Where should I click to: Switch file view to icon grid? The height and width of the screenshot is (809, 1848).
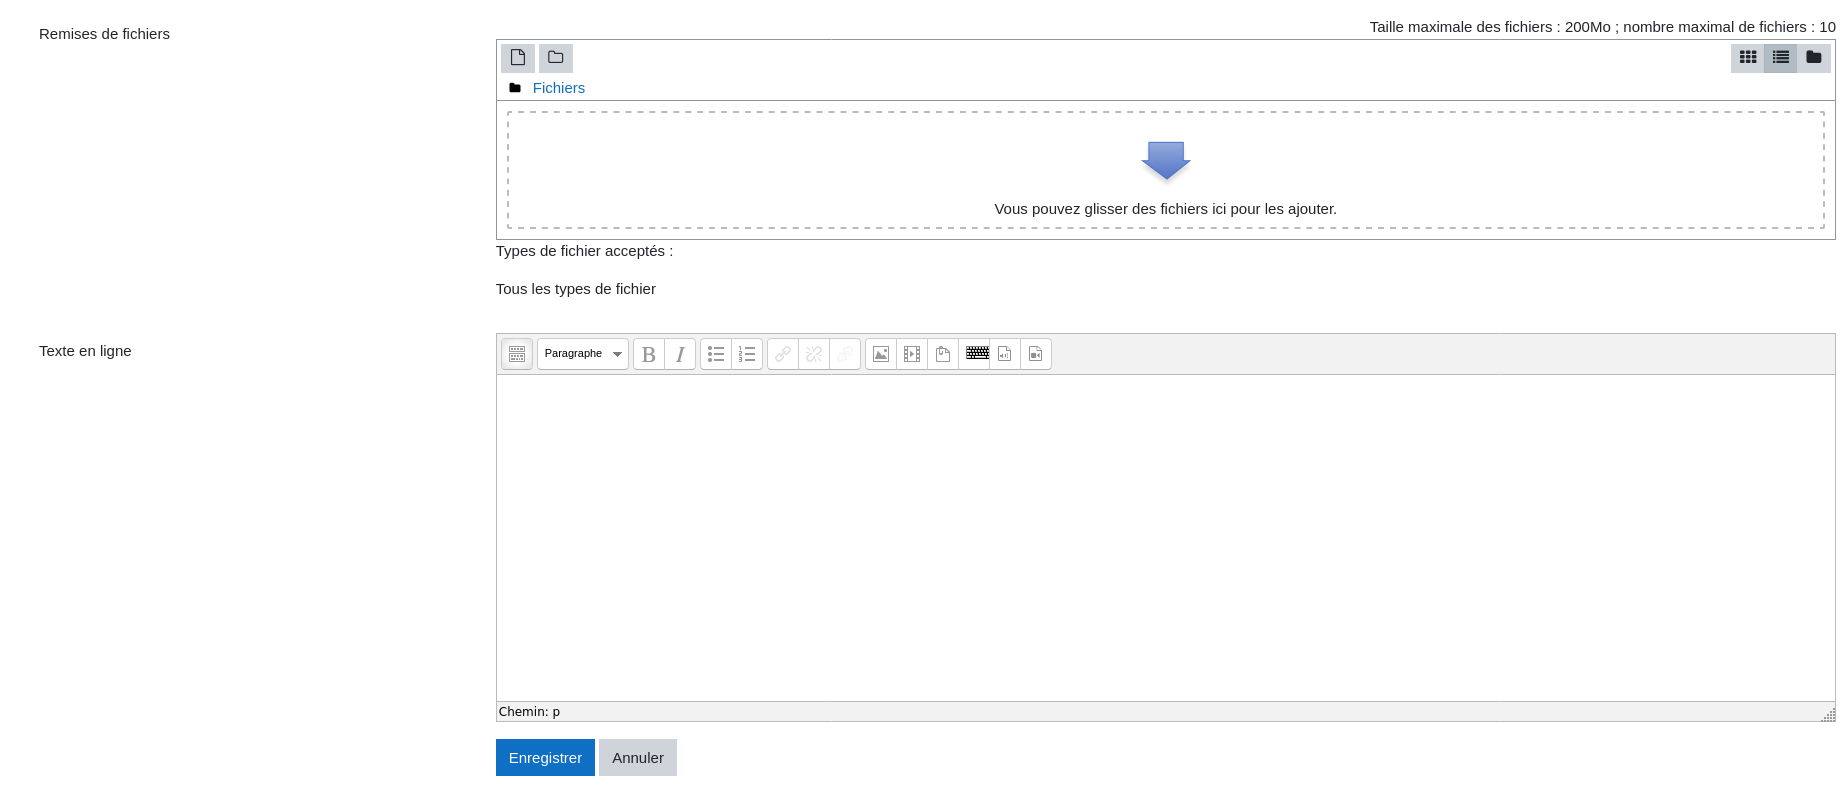(1748, 58)
